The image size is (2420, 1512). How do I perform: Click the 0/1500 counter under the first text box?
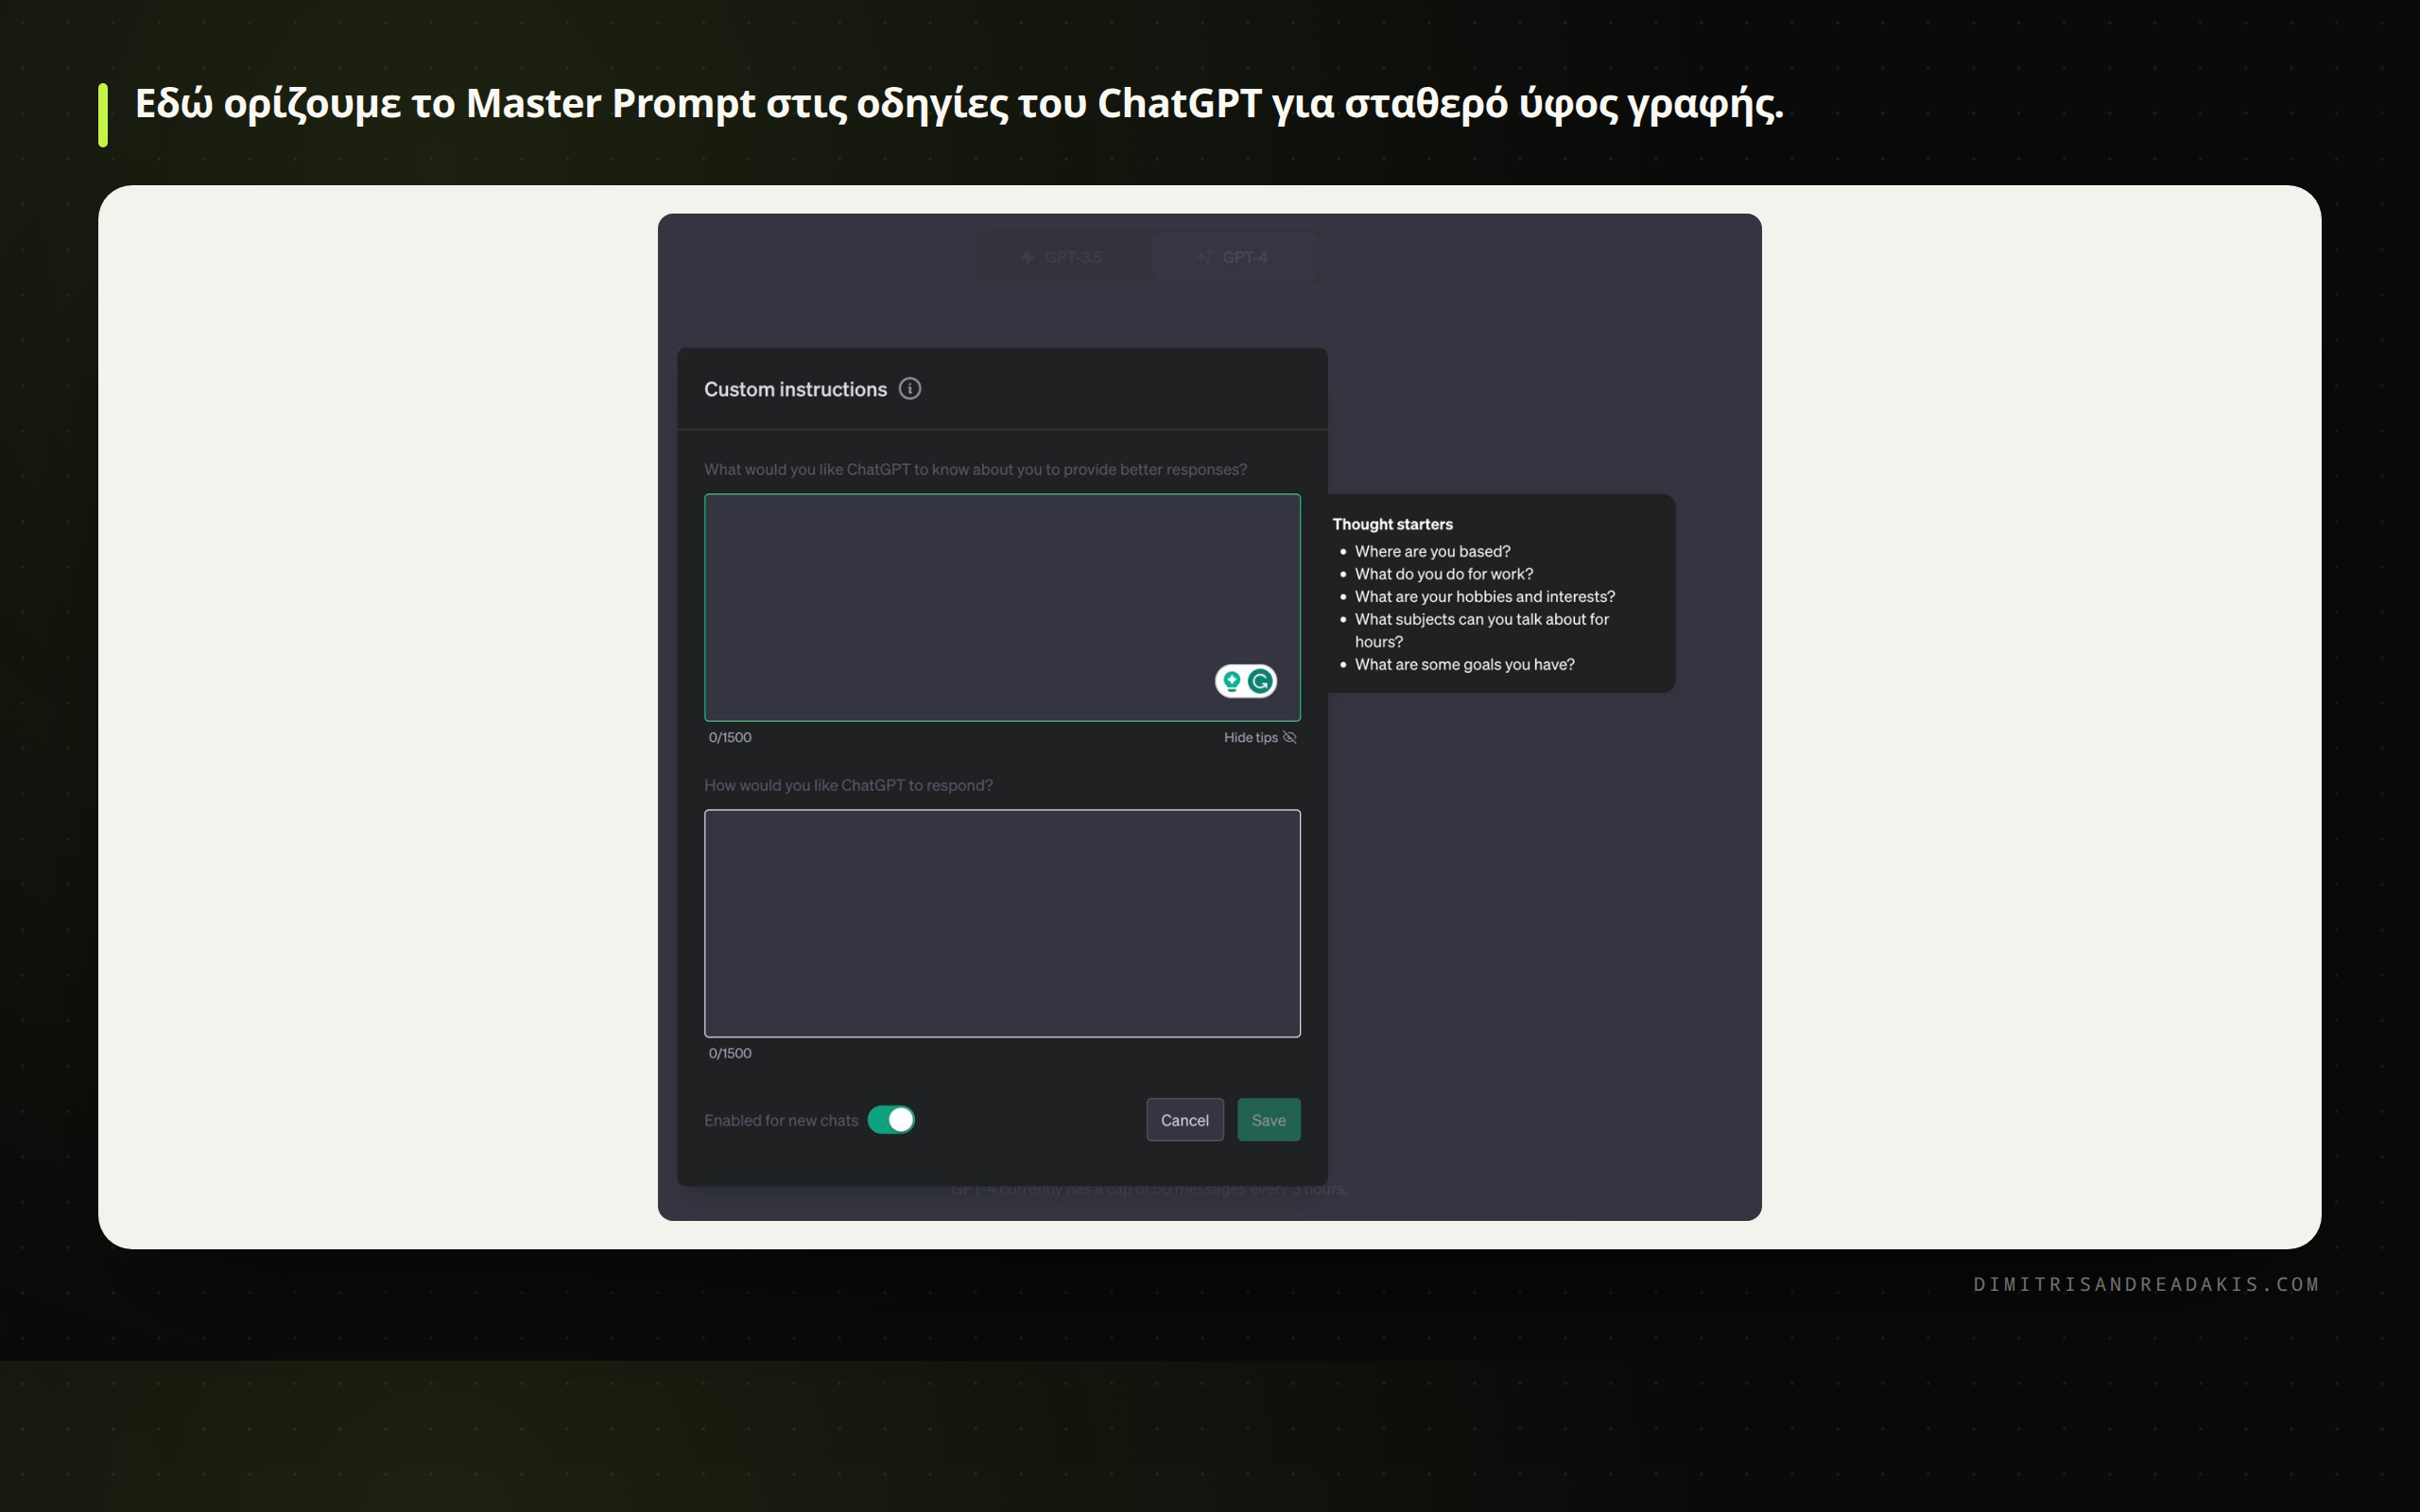[730, 737]
